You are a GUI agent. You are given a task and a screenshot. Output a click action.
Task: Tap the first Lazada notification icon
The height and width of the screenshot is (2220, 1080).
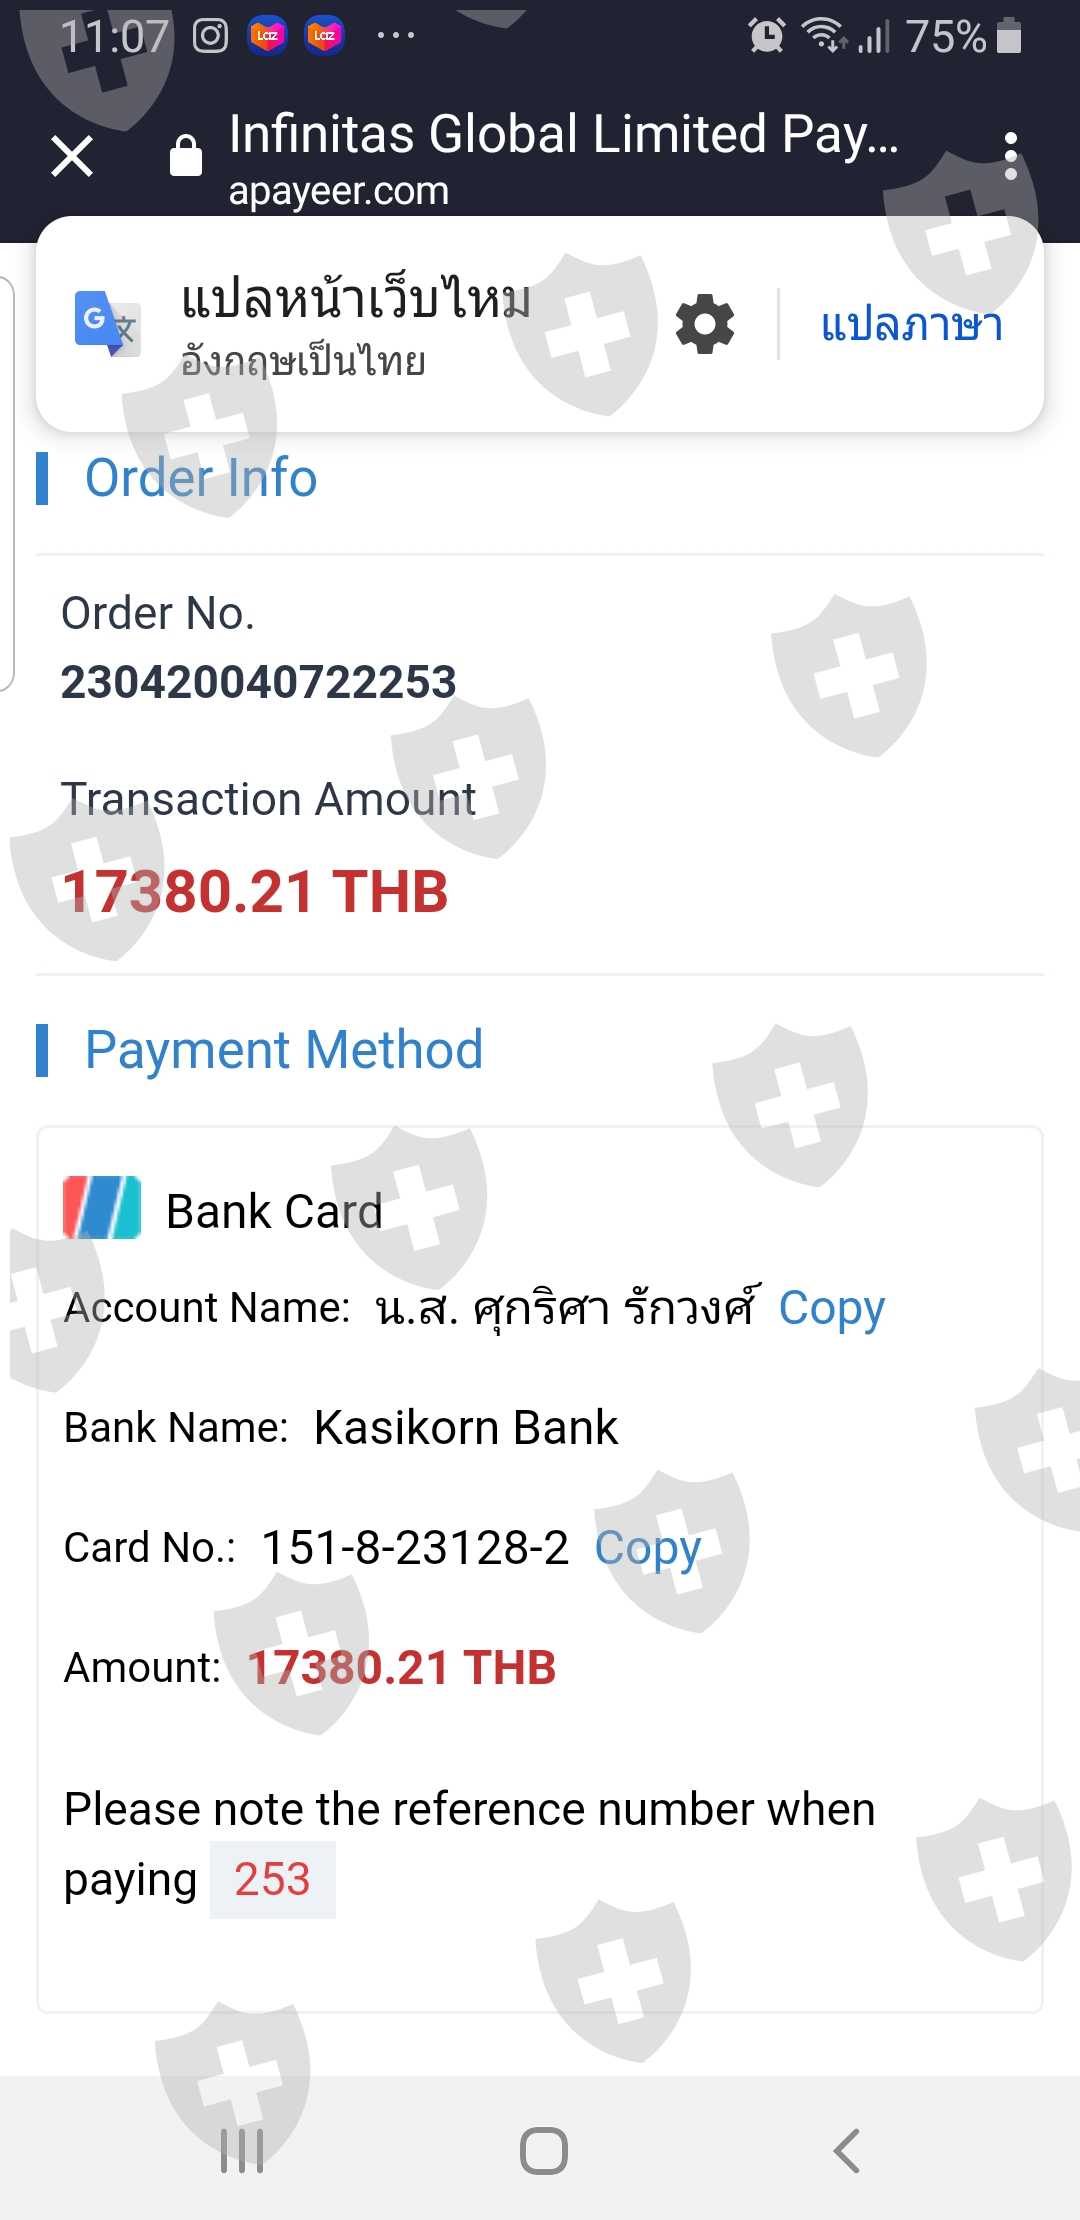(x=267, y=36)
